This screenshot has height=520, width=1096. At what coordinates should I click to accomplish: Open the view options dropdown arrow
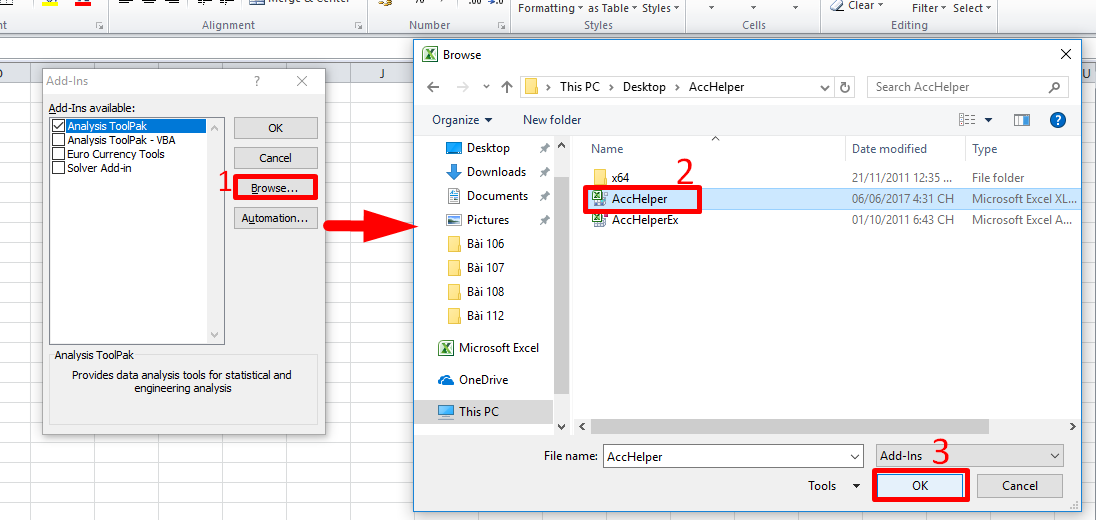click(988, 120)
